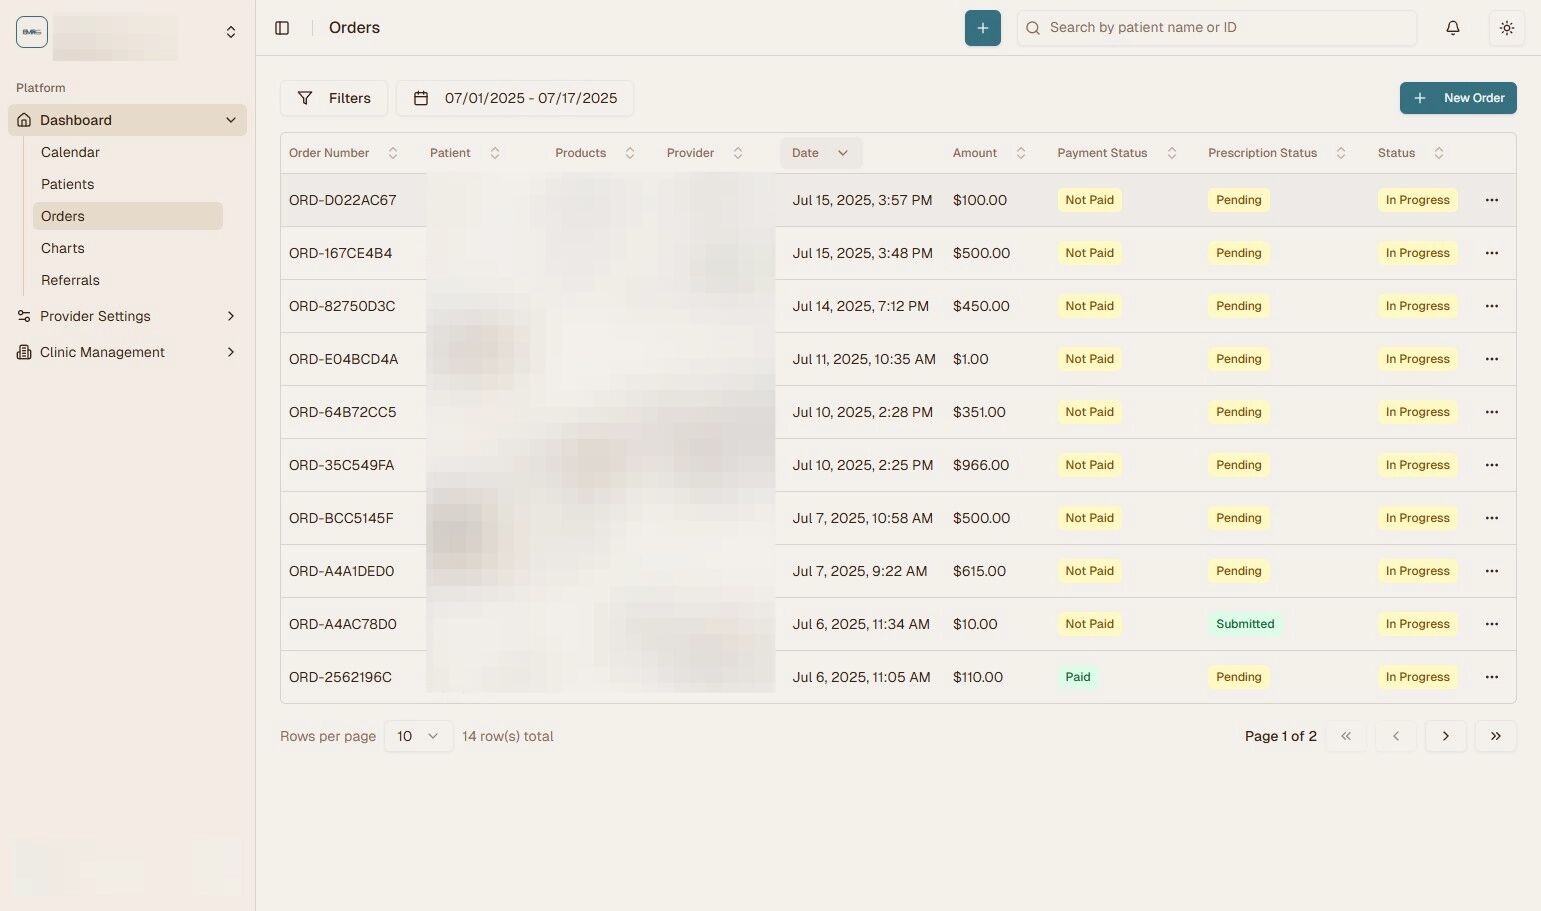
Task: Open the rows per page dropdown
Action: (x=417, y=735)
